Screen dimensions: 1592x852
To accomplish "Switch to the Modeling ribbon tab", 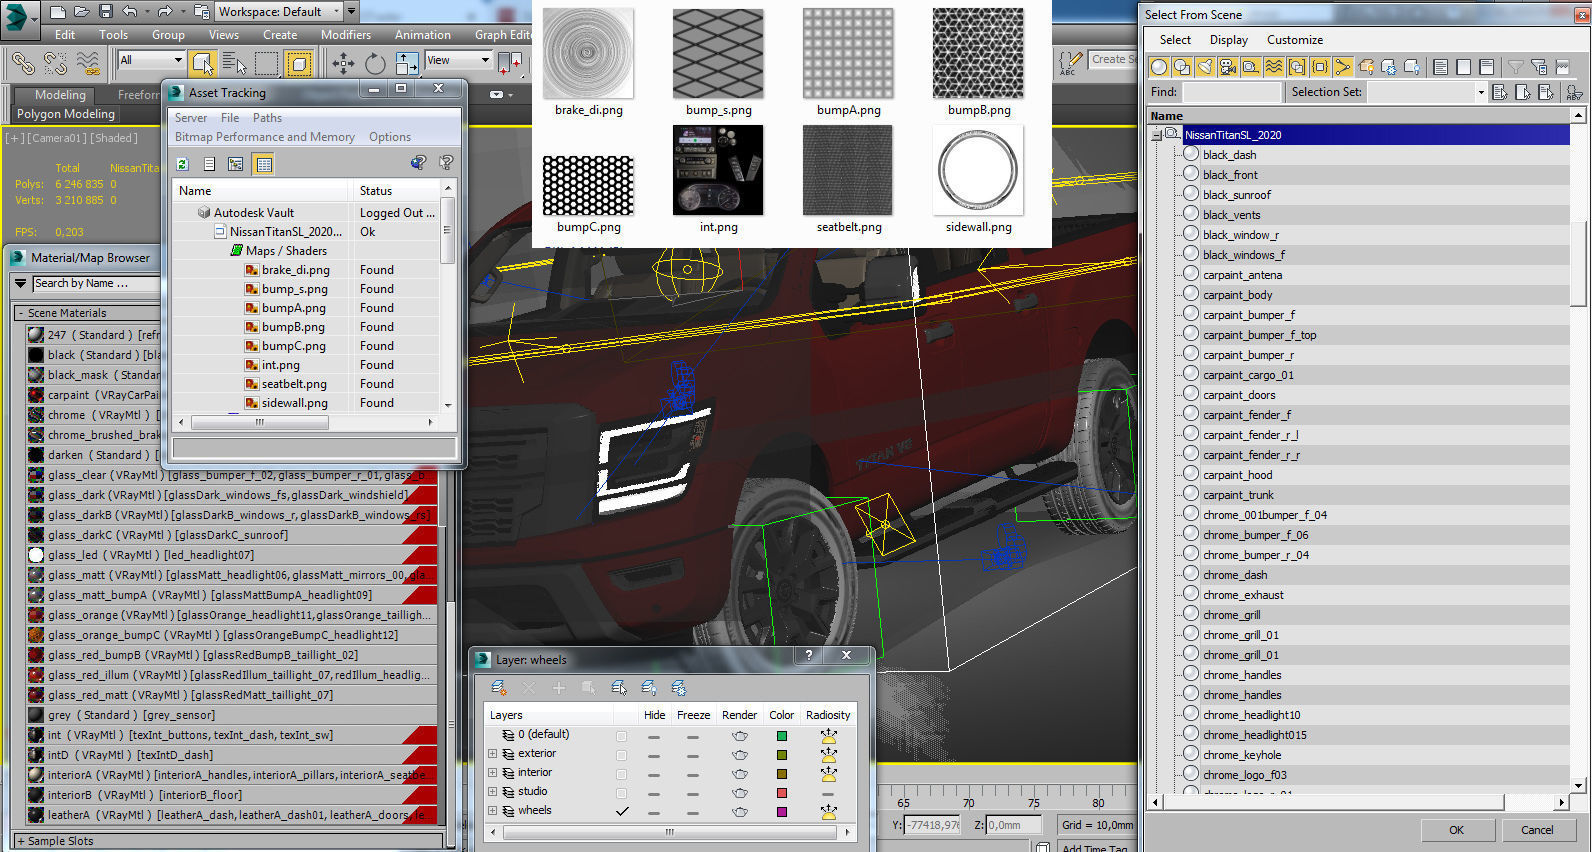I will pos(60,95).
